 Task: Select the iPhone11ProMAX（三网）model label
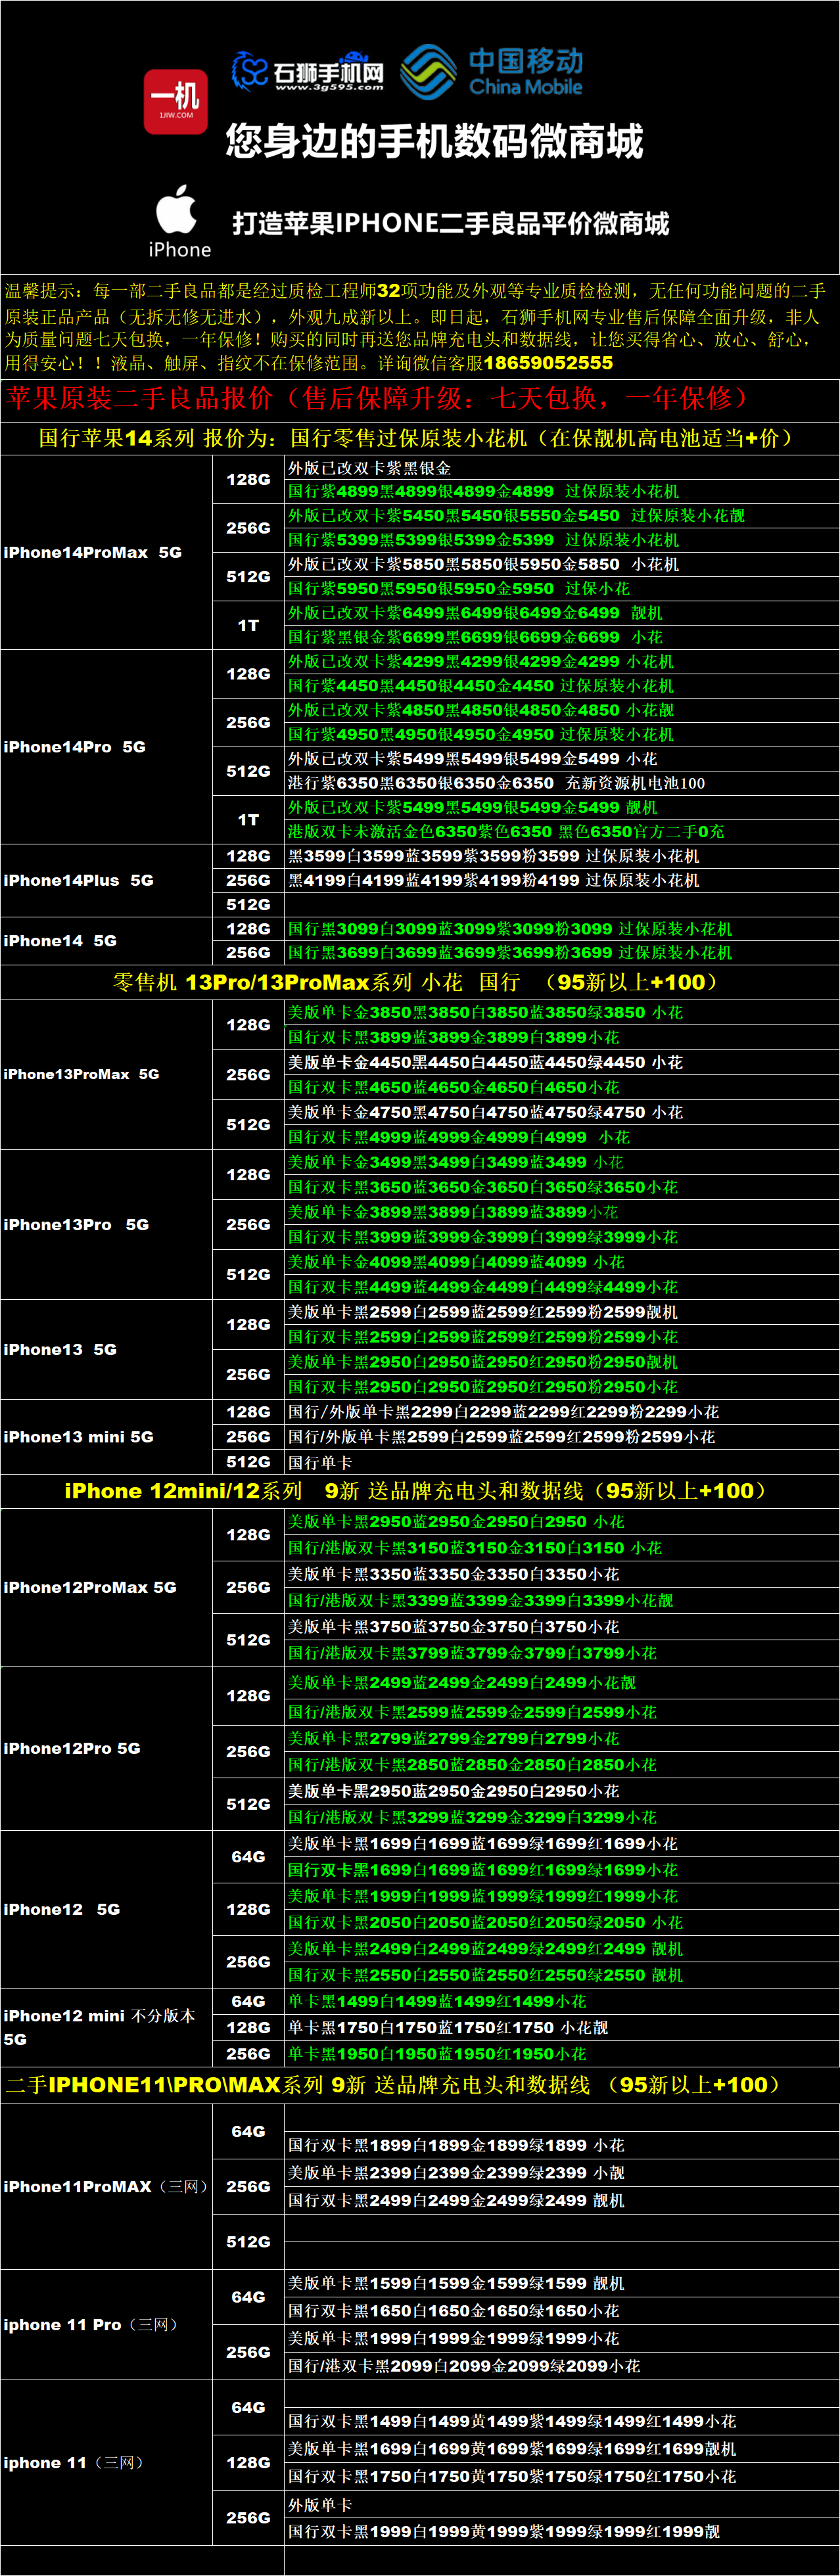[x=106, y=2186]
